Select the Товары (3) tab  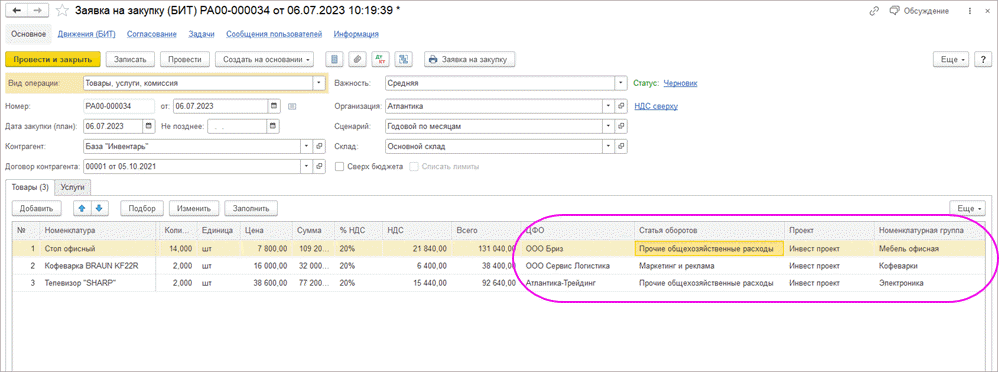click(31, 187)
